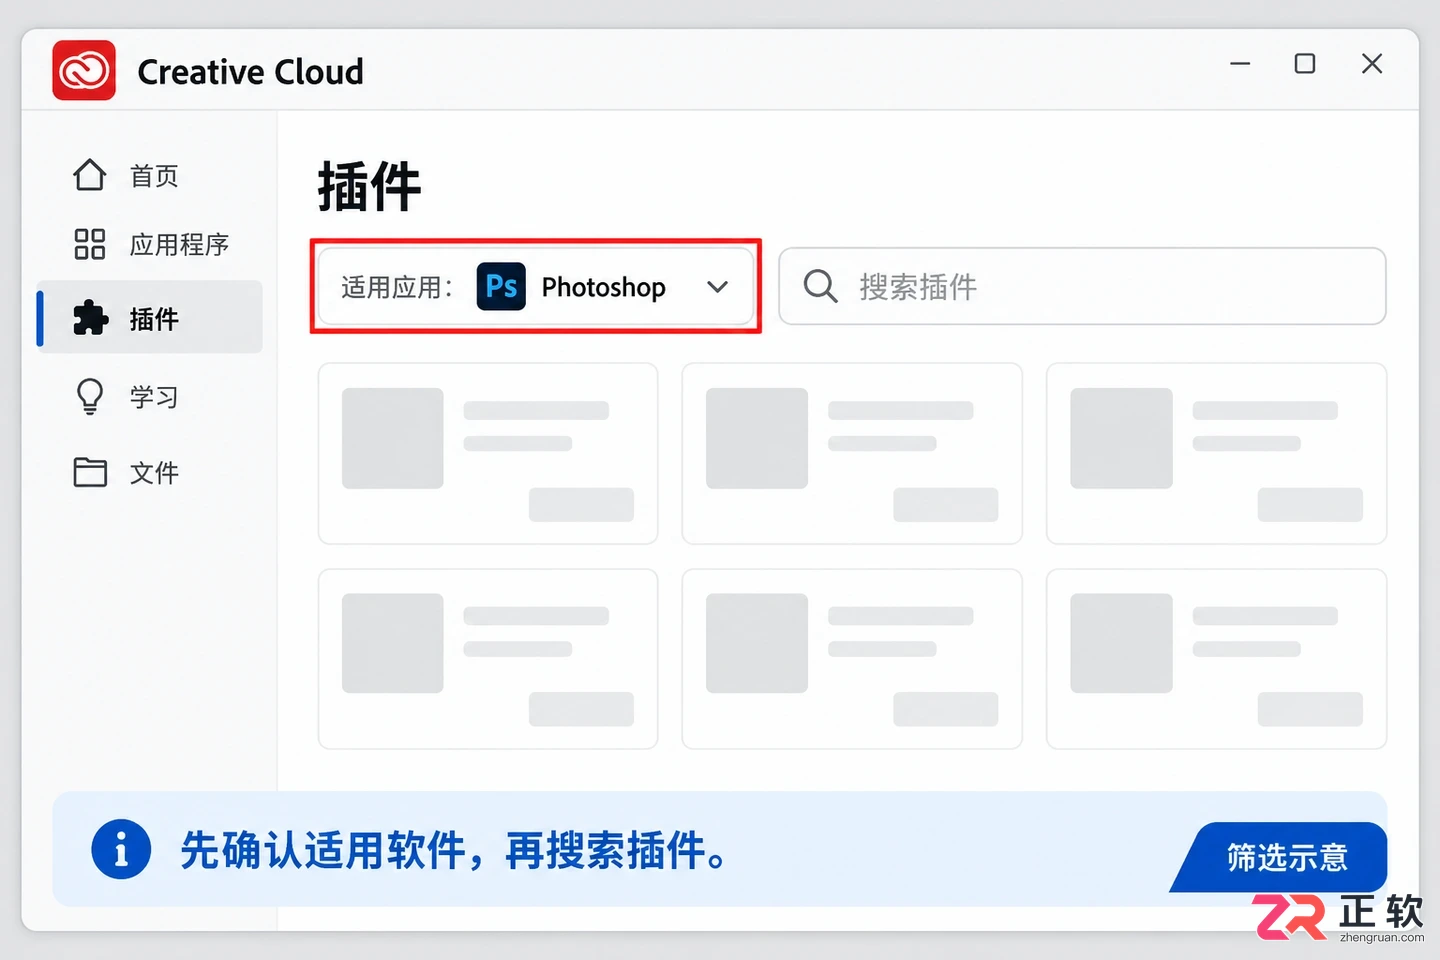The width and height of the screenshot is (1440, 960).
Task: Open the 首页 home icon
Action: pos(89,175)
